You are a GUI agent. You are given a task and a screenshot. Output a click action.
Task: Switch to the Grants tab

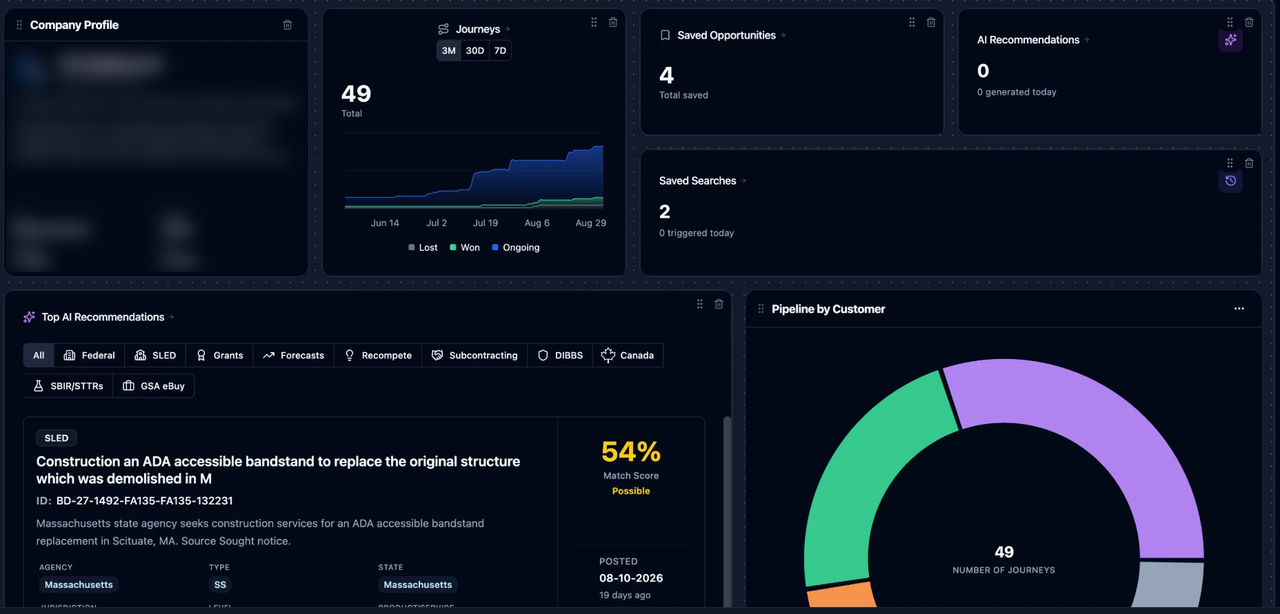pyautogui.click(x=220, y=355)
